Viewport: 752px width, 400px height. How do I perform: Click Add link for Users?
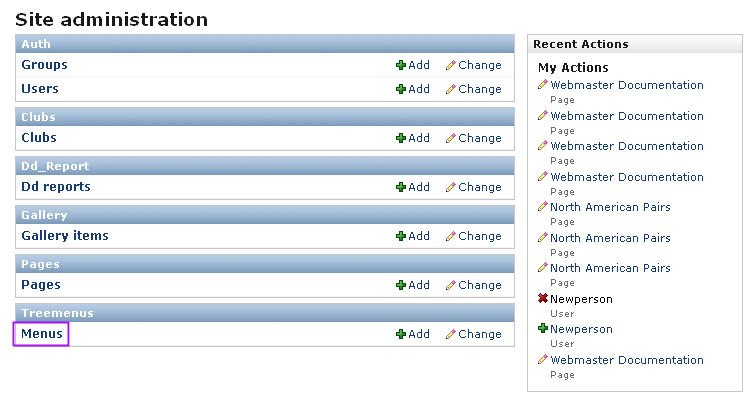[418, 89]
